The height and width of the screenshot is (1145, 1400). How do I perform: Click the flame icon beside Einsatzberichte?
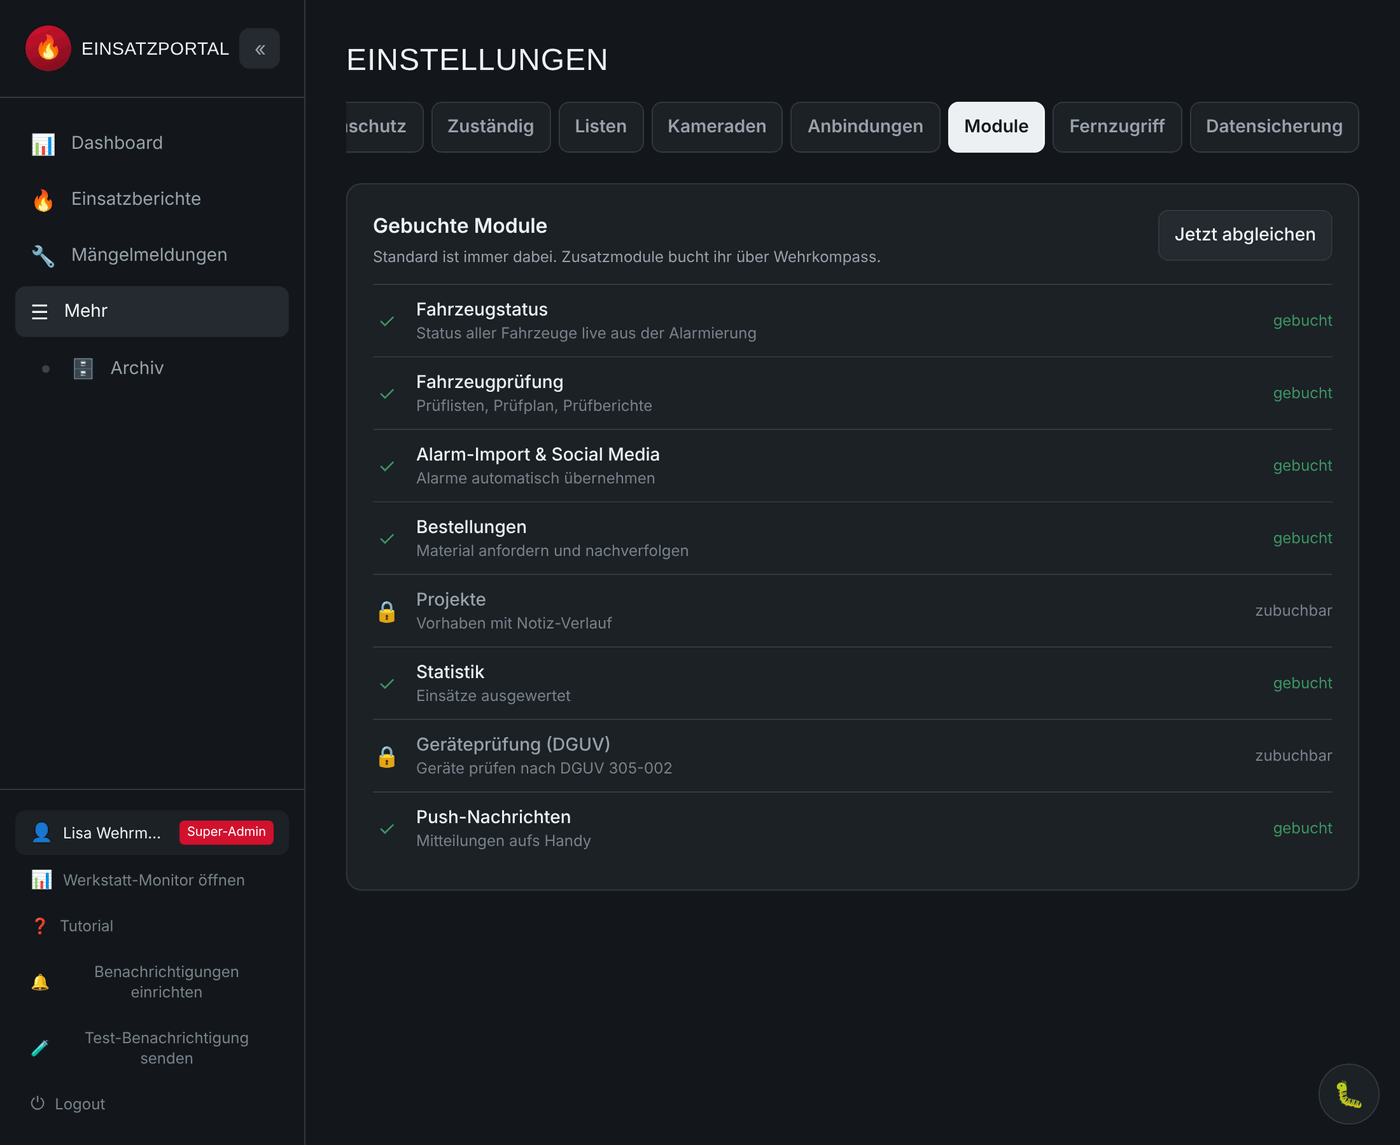tap(43, 200)
